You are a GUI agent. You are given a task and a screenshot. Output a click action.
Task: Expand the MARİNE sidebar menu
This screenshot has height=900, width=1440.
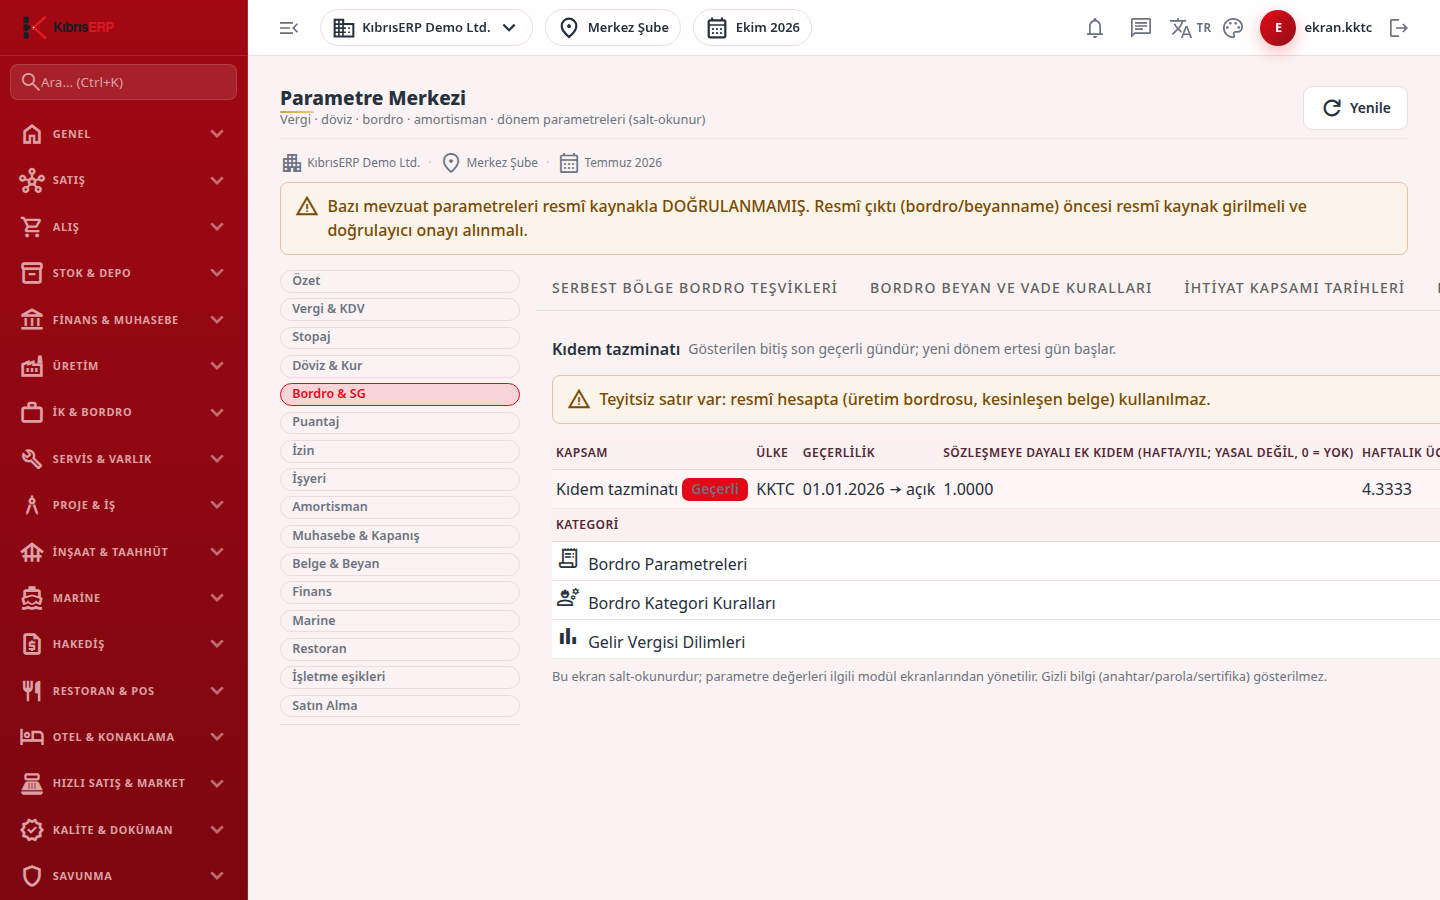click(x=124, y=598)
